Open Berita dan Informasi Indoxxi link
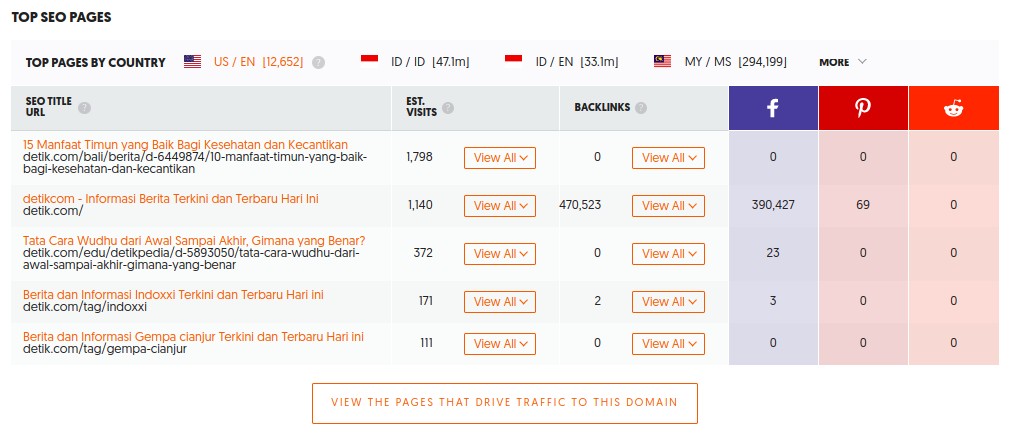1012x437 pixels. pos(173,295)
